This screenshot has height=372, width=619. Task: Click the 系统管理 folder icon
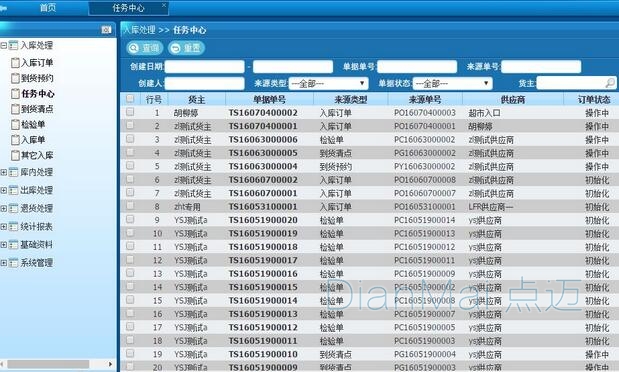pos(13,263)
